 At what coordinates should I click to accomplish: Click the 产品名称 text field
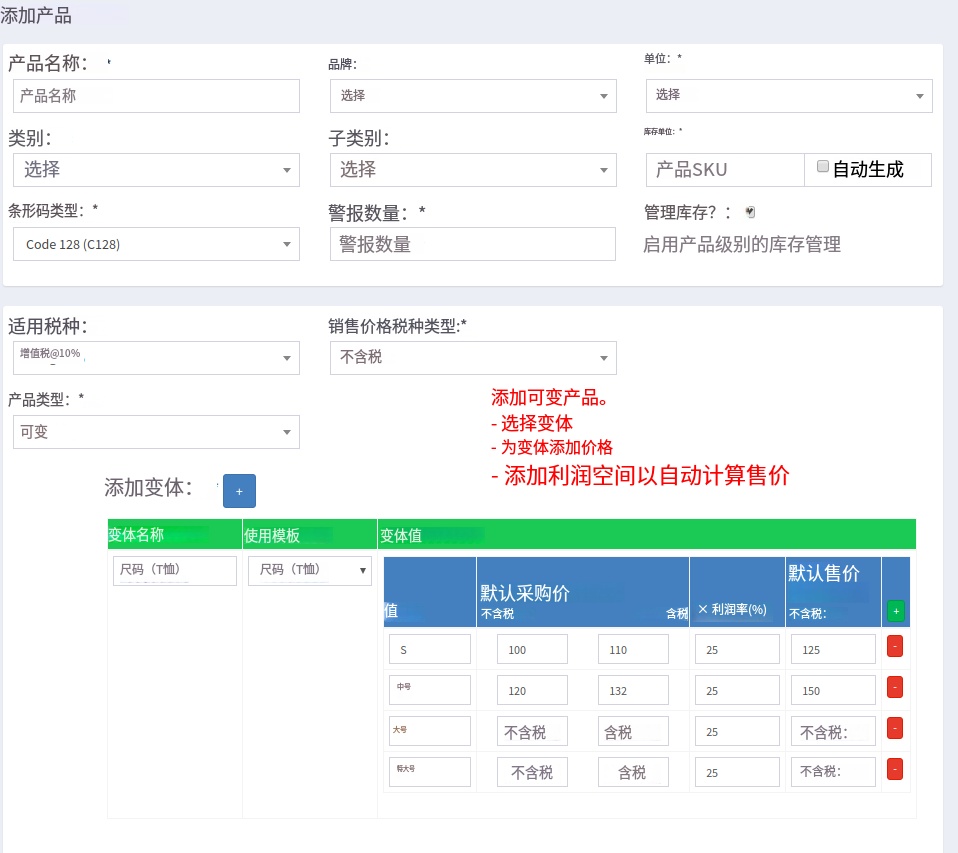(156, 96)
